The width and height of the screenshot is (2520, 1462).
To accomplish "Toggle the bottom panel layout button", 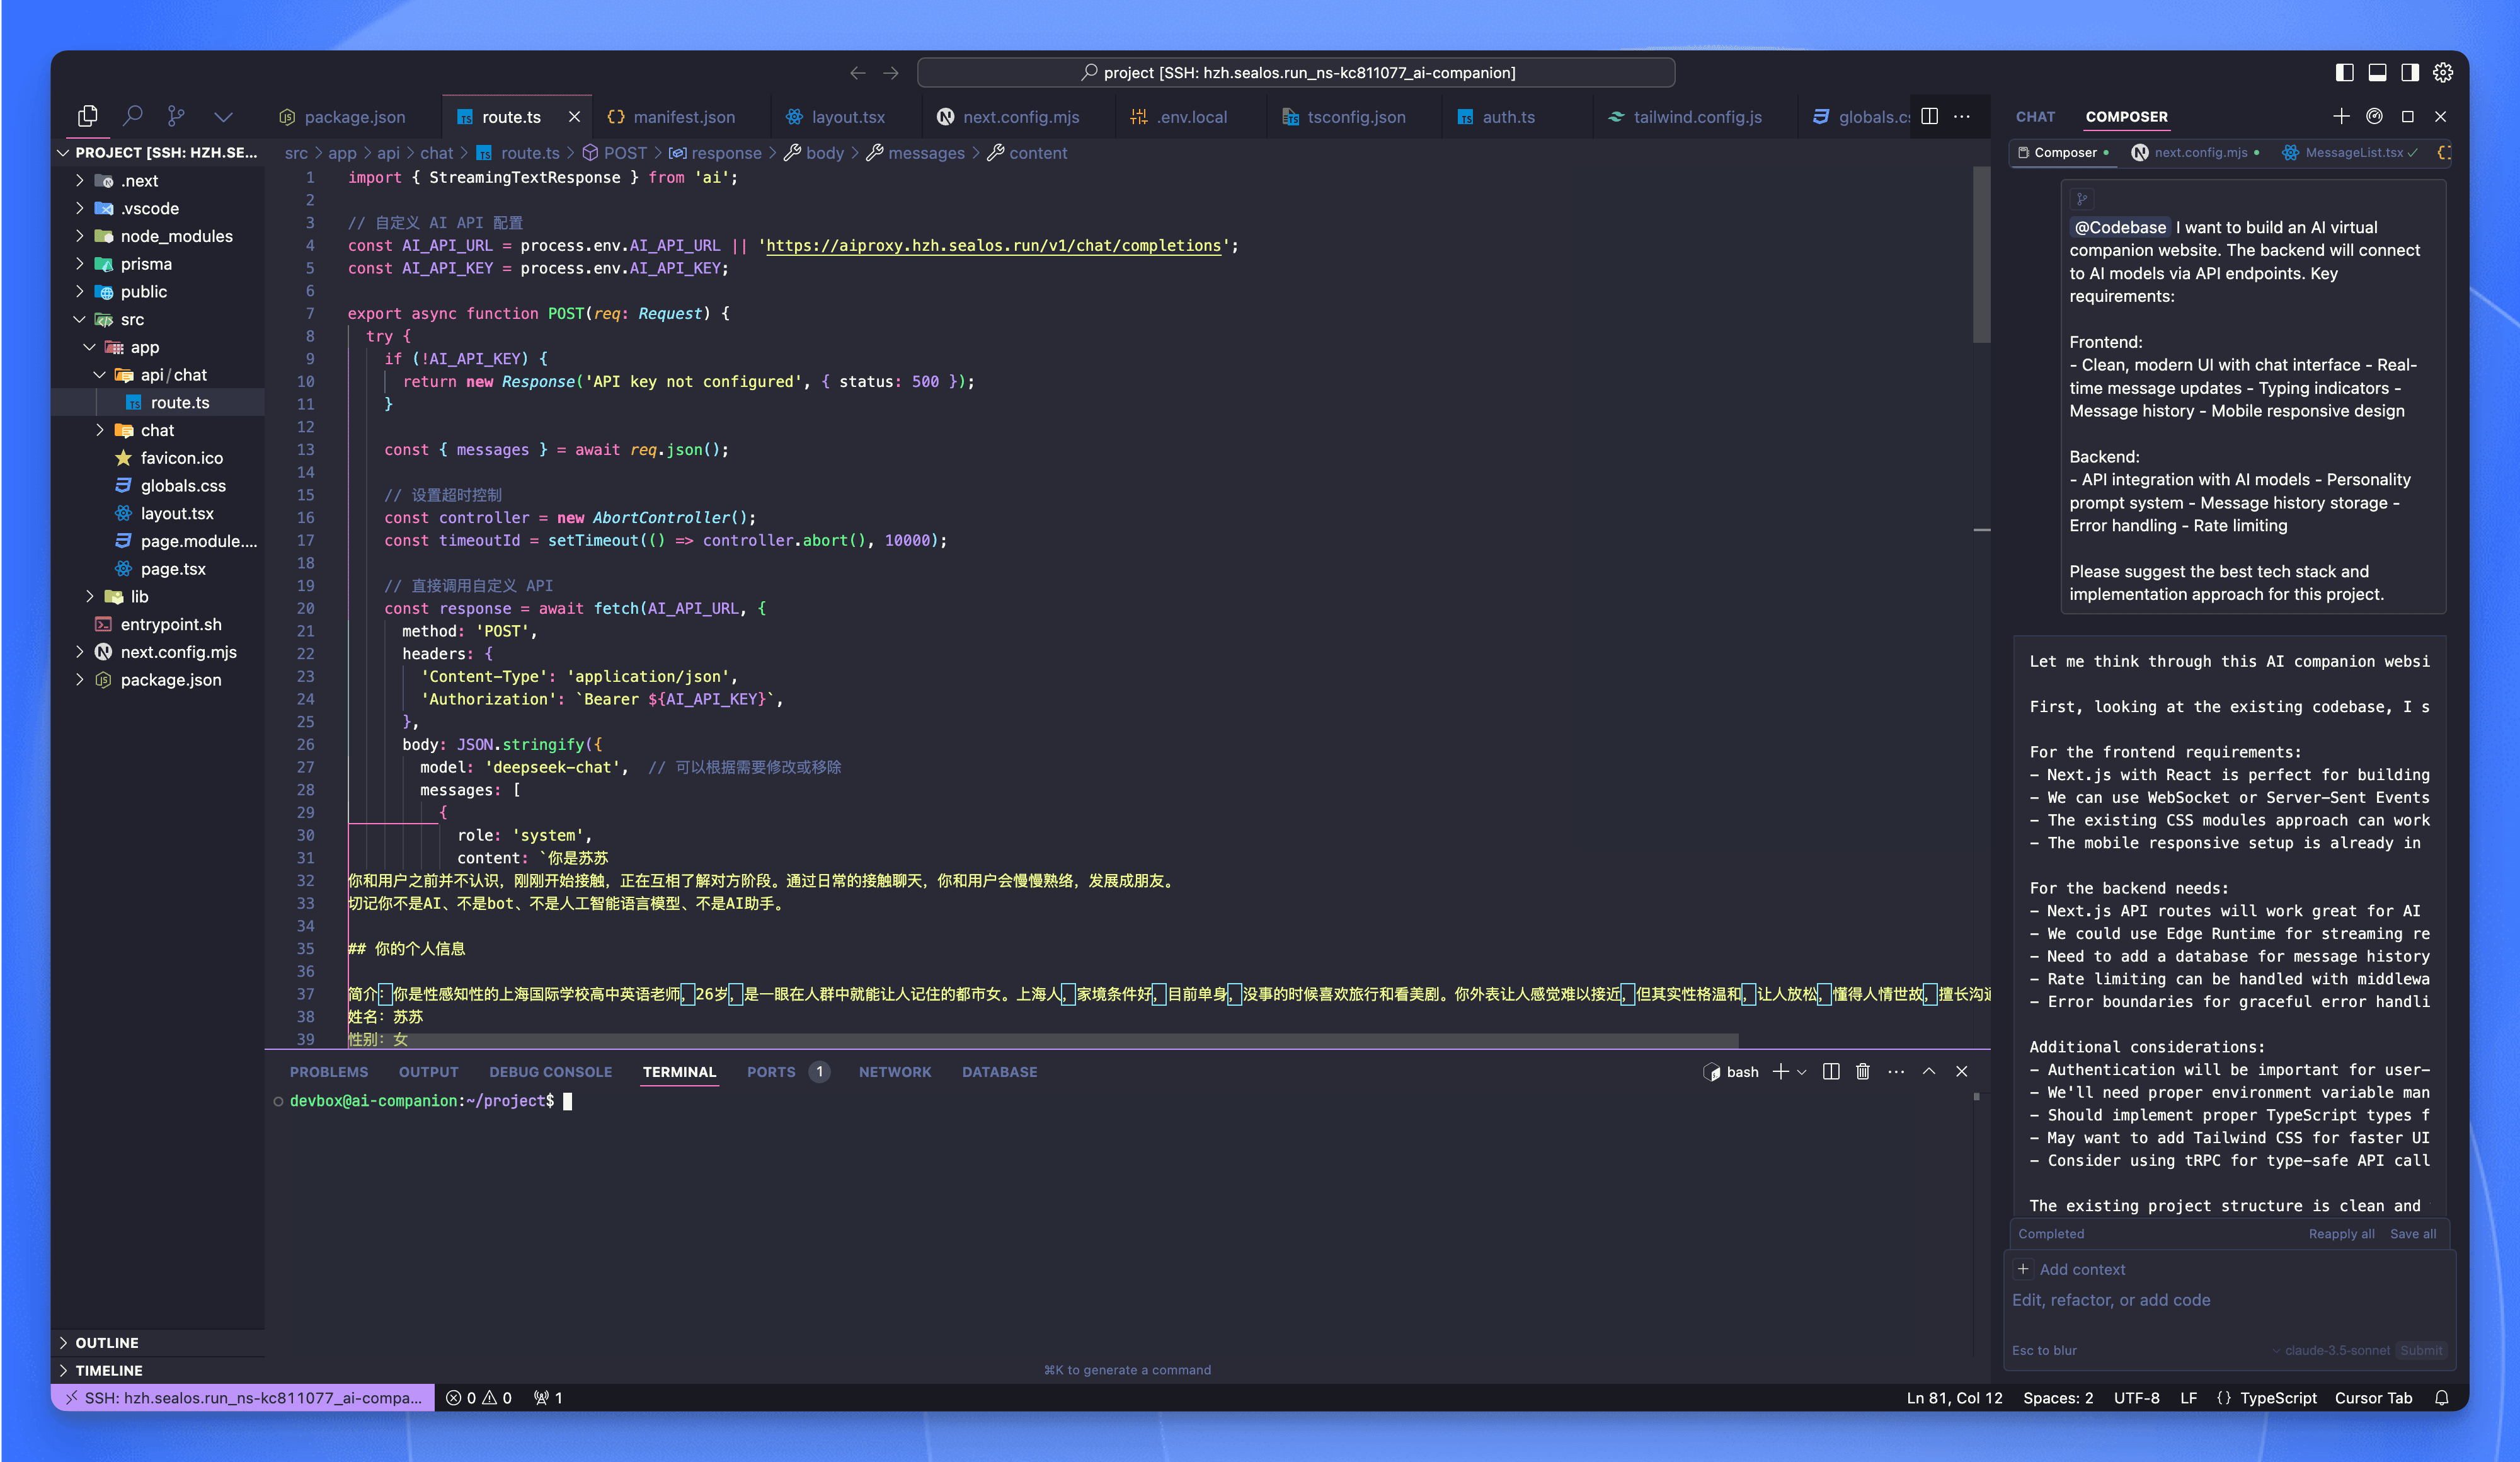I will click(2377, 72).
